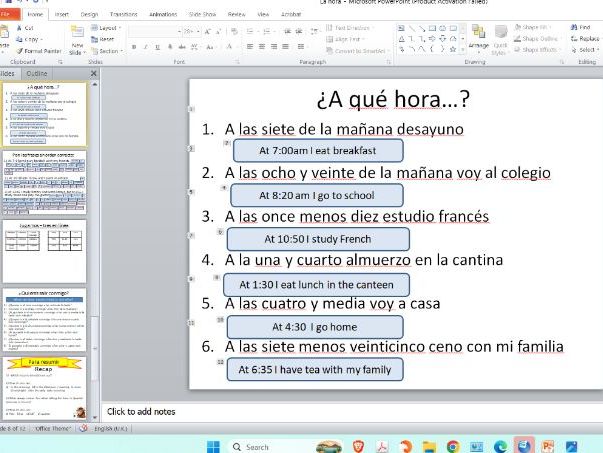Select the Oval shape in gallery
Image resolution: width=603 pixels, height=453 pixels.
pos(443,28)
